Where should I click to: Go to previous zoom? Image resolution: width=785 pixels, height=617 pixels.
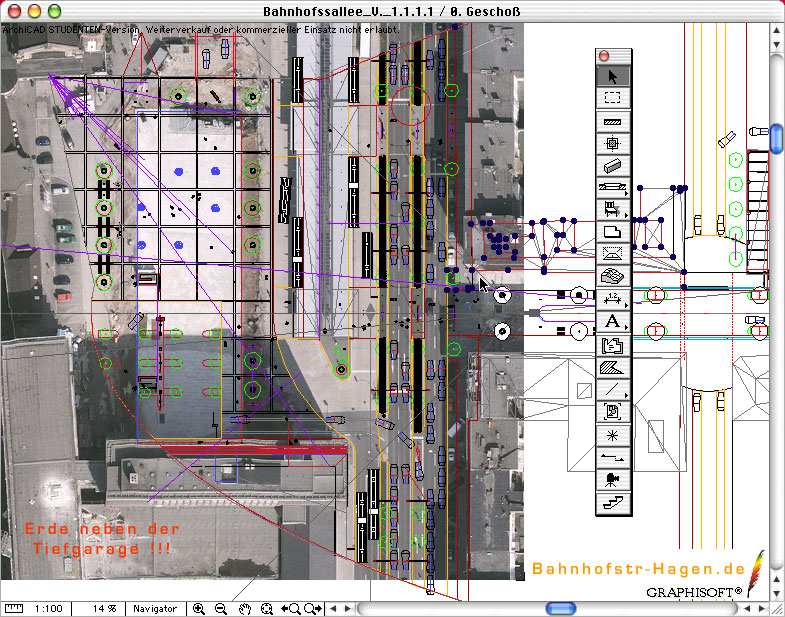[x=291, y=608]
